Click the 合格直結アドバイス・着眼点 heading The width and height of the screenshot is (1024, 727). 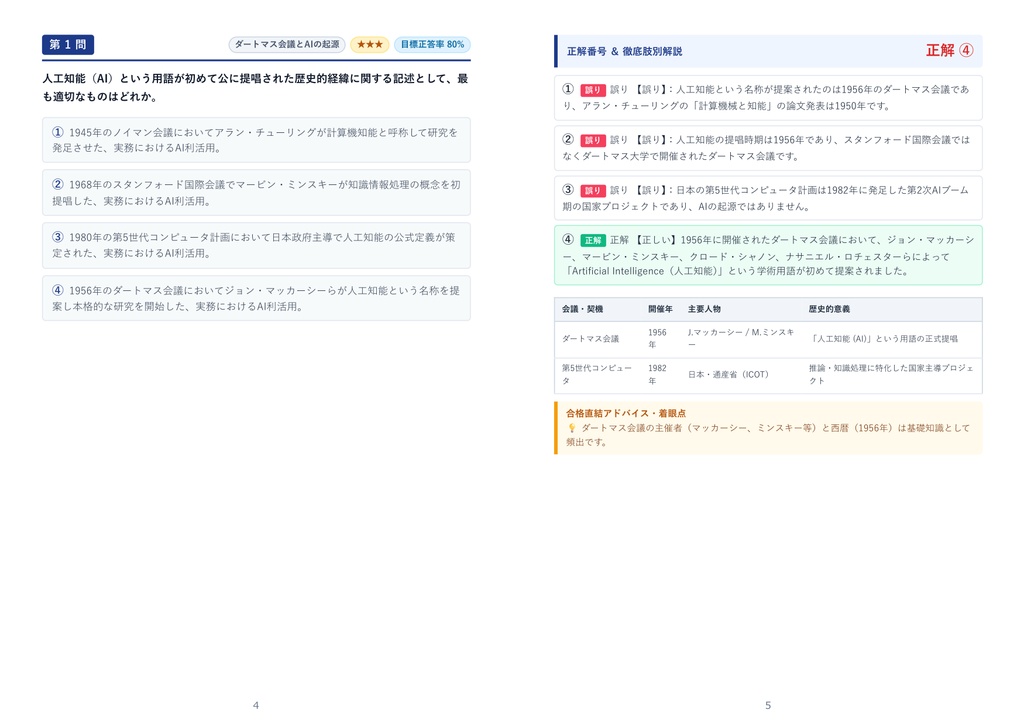coord(626,413)
